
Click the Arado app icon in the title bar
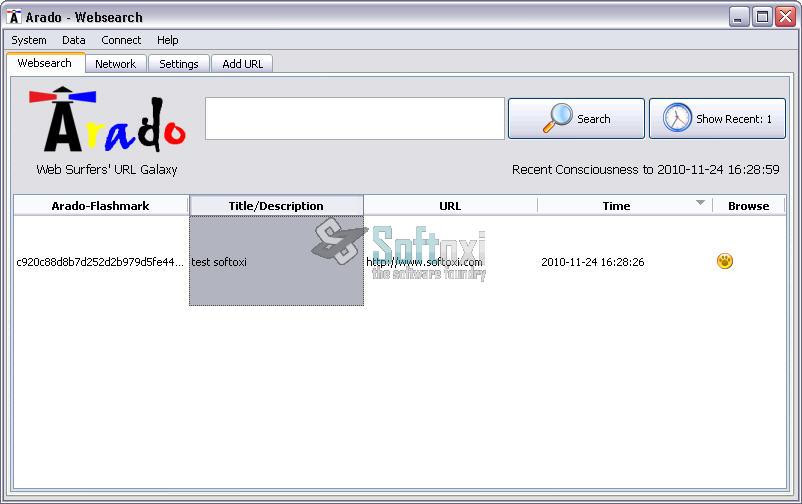coord(14,17)
